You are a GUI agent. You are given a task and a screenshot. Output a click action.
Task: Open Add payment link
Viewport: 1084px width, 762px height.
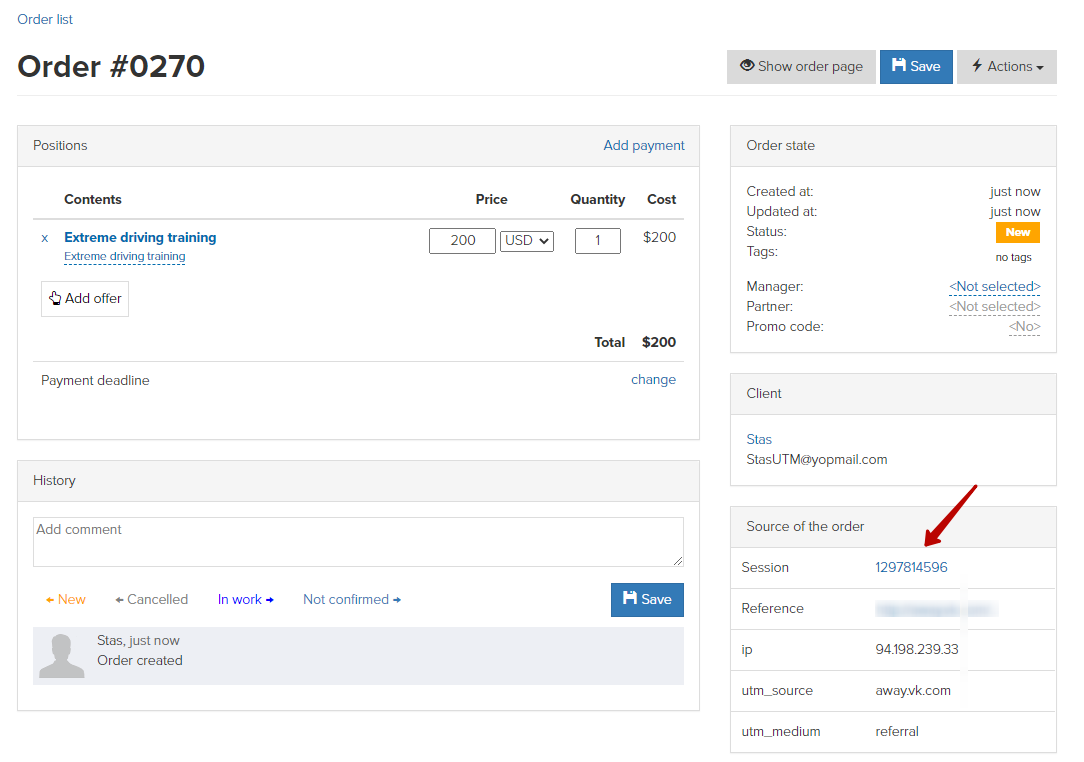[x=644, y=146]
